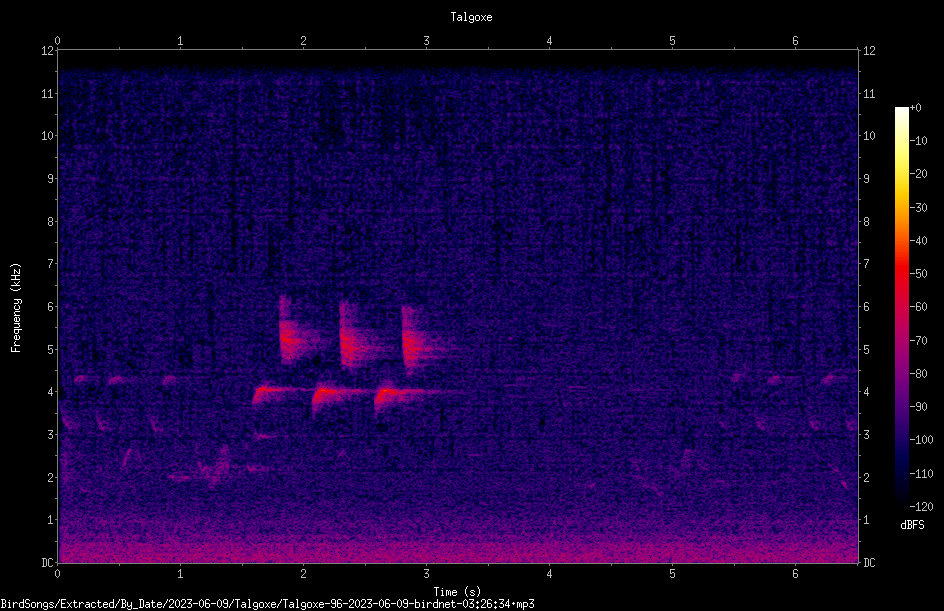The width and height of the screenshot is (944, 611).
Task: Click the 3 second tick on bottom time axis
Action: pos(426,574)
